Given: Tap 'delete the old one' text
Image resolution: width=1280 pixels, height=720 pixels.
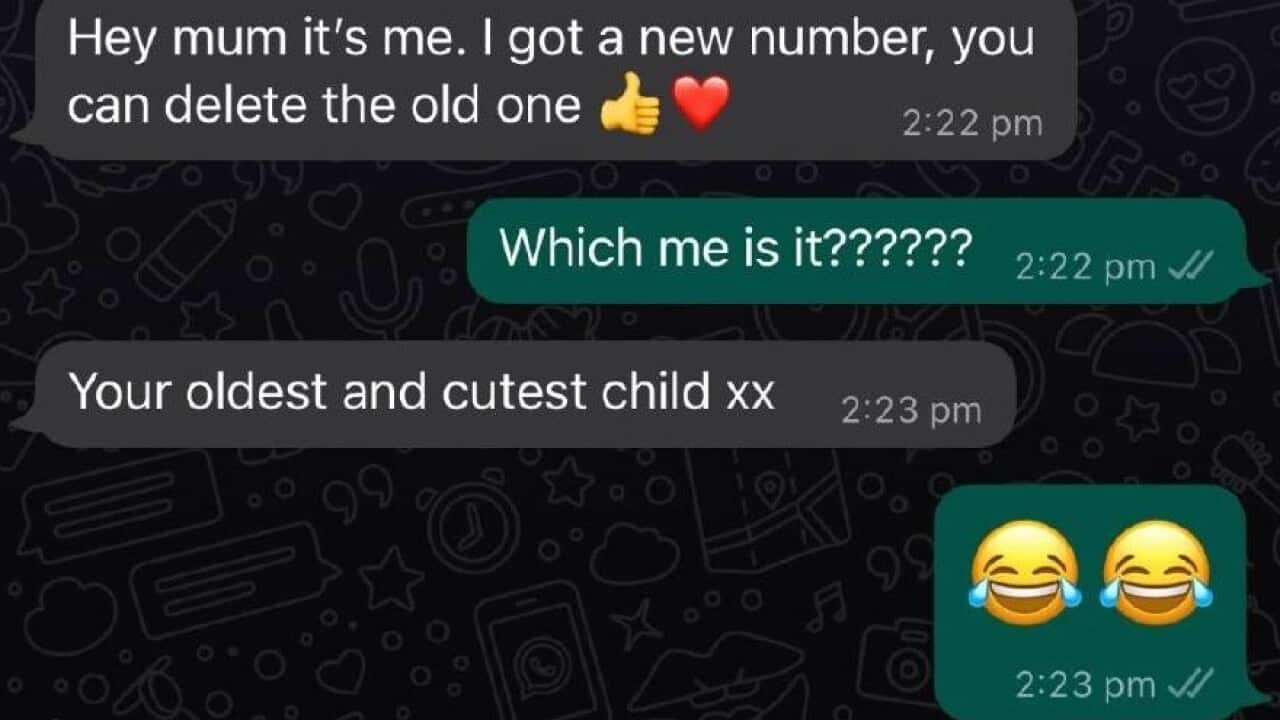Looking at the screenshot, I should 372,104.
